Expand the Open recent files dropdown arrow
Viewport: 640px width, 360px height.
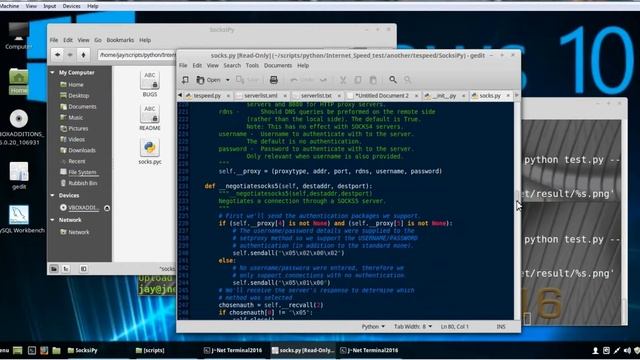coord(228,80)
